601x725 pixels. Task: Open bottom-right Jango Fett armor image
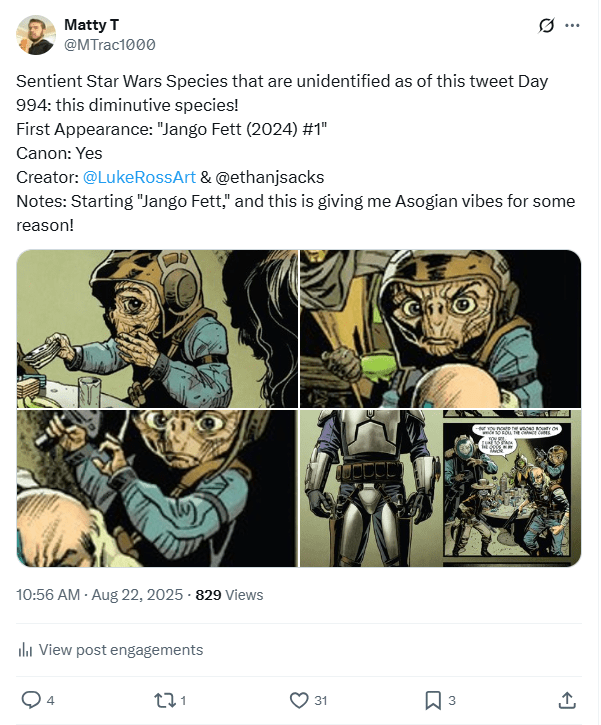point(440,488)
